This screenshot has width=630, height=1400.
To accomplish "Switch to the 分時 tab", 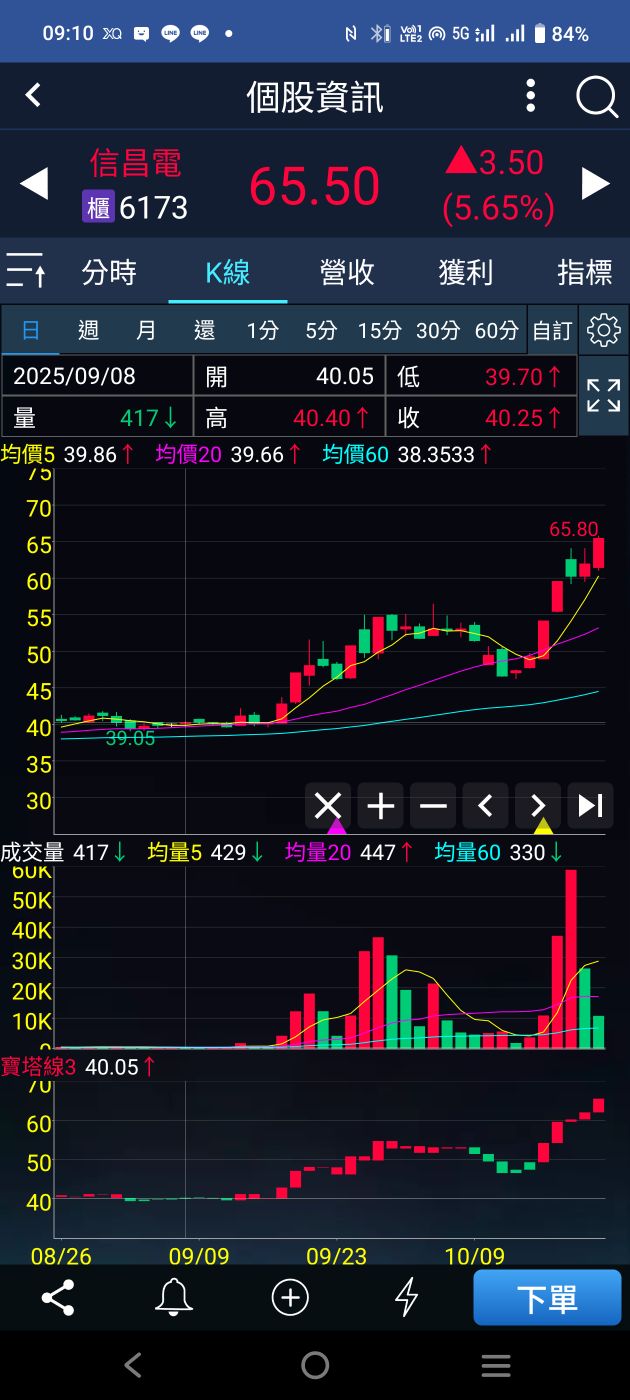I will 109,272.
